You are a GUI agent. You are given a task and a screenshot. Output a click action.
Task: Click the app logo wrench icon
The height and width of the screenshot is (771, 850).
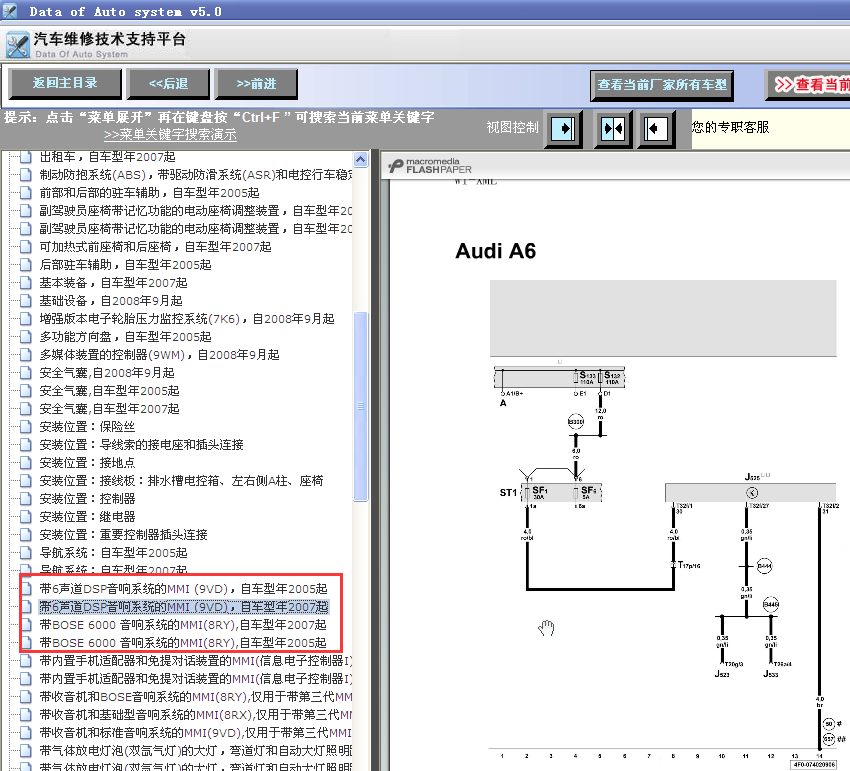pos(17,44)
